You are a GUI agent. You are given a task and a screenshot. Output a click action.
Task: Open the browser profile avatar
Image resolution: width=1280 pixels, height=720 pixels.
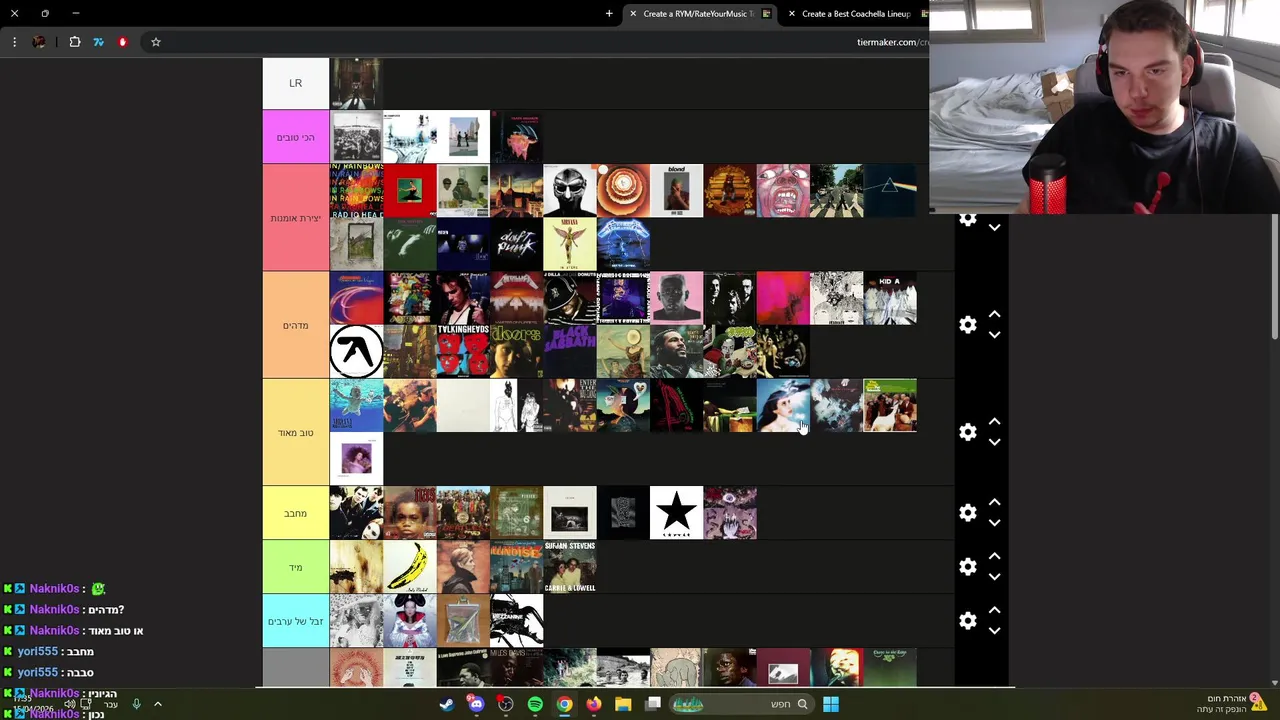tap(39, 42)
